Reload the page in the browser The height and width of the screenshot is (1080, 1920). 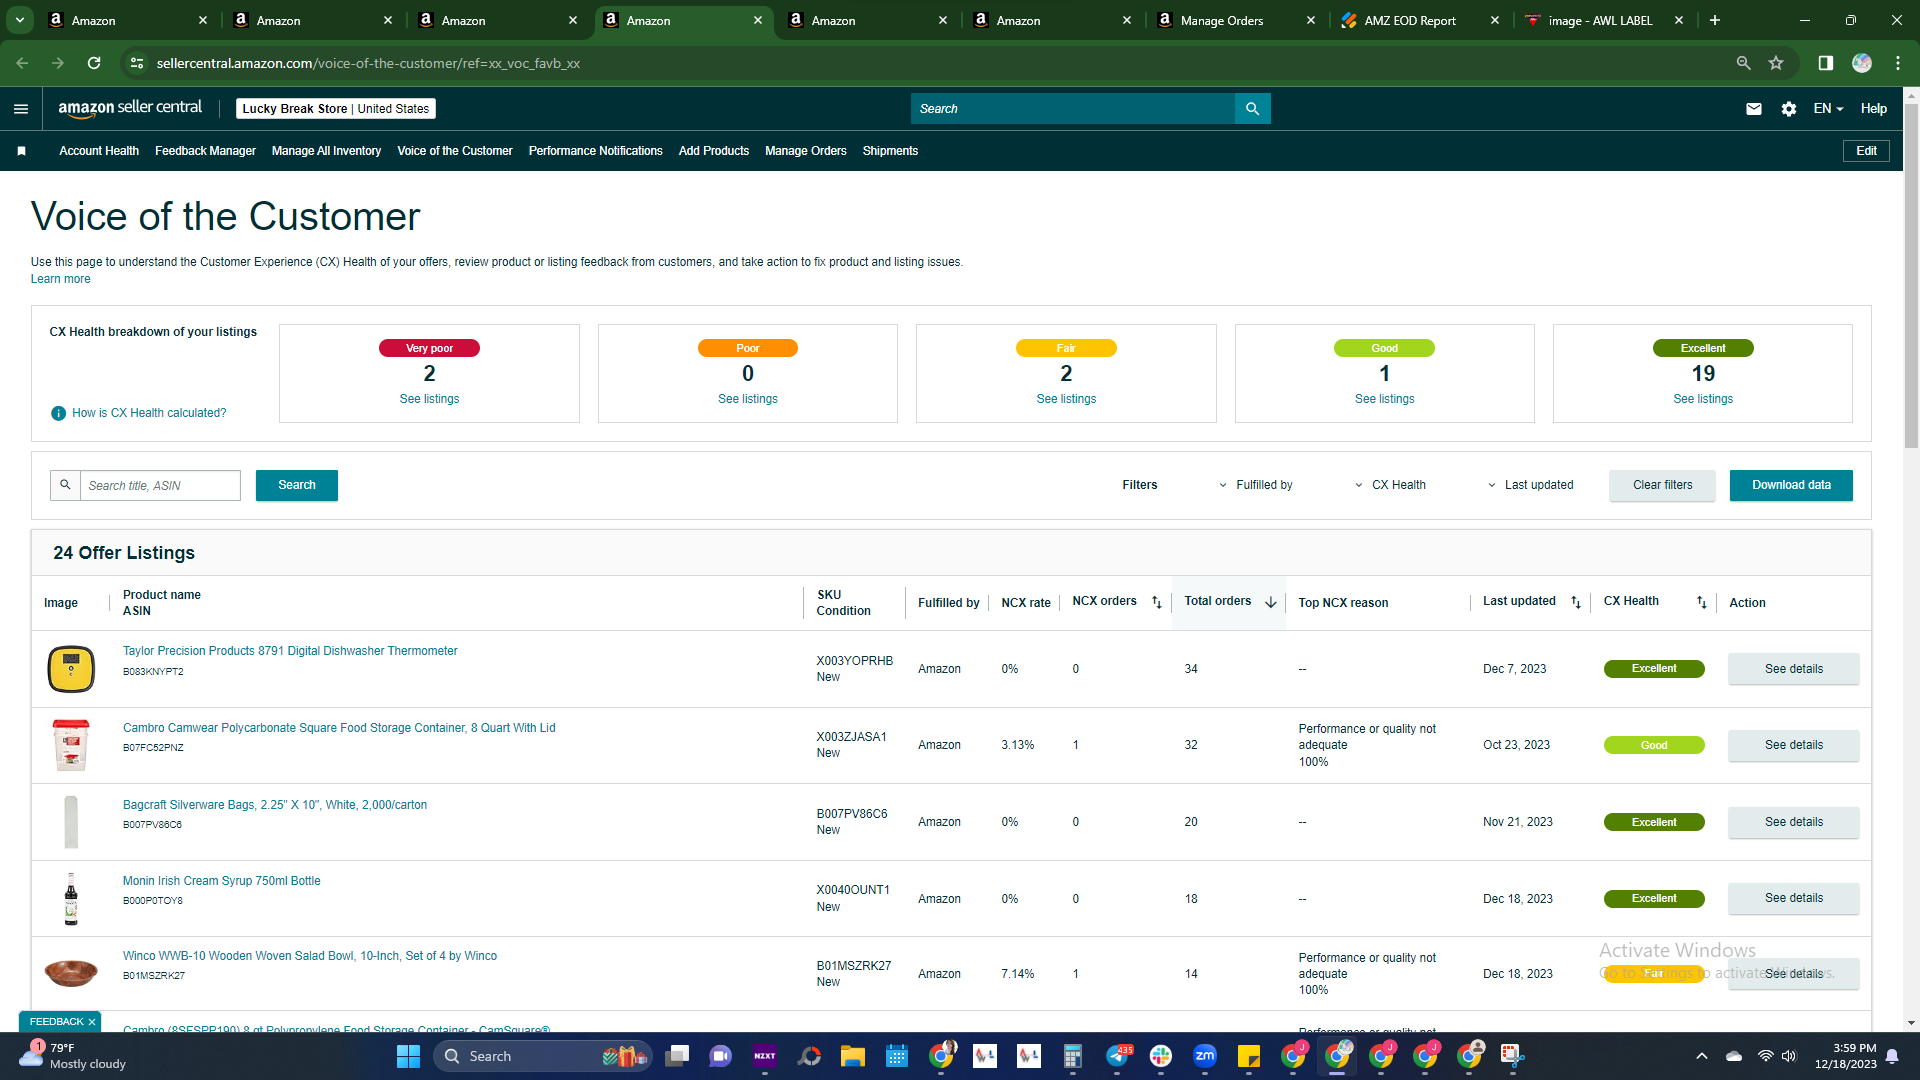click(94, 63)
